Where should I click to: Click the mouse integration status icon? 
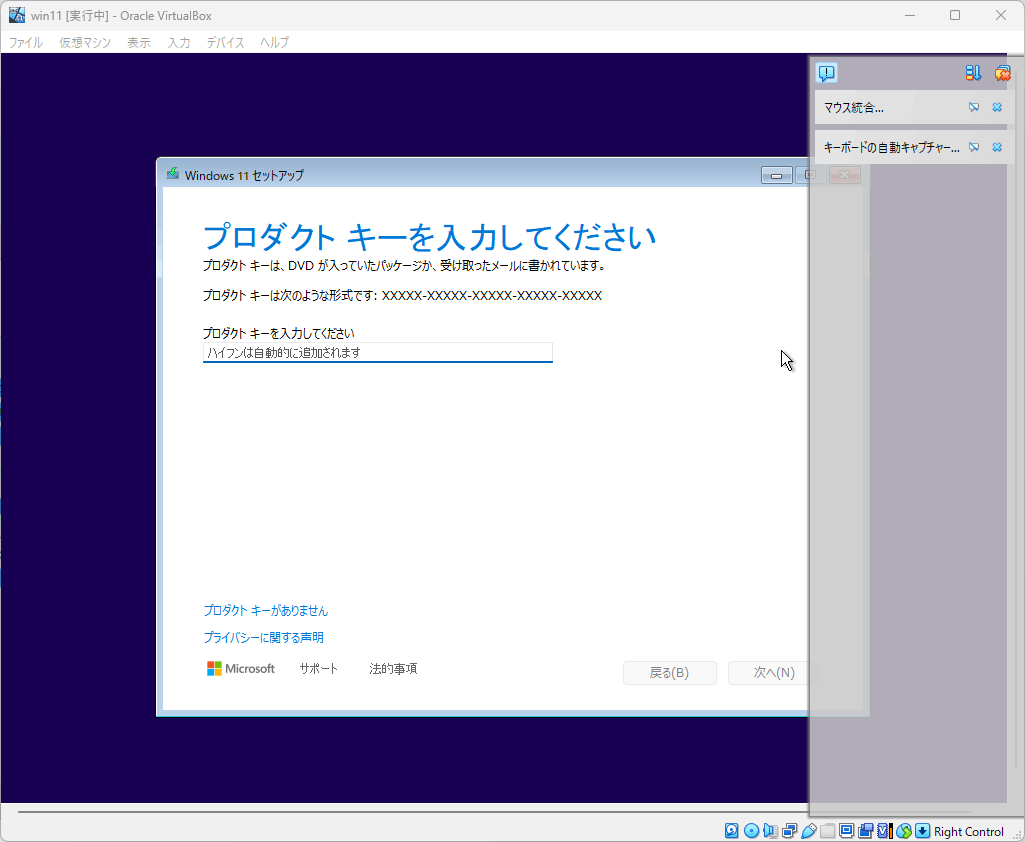[x=903, y=831]
